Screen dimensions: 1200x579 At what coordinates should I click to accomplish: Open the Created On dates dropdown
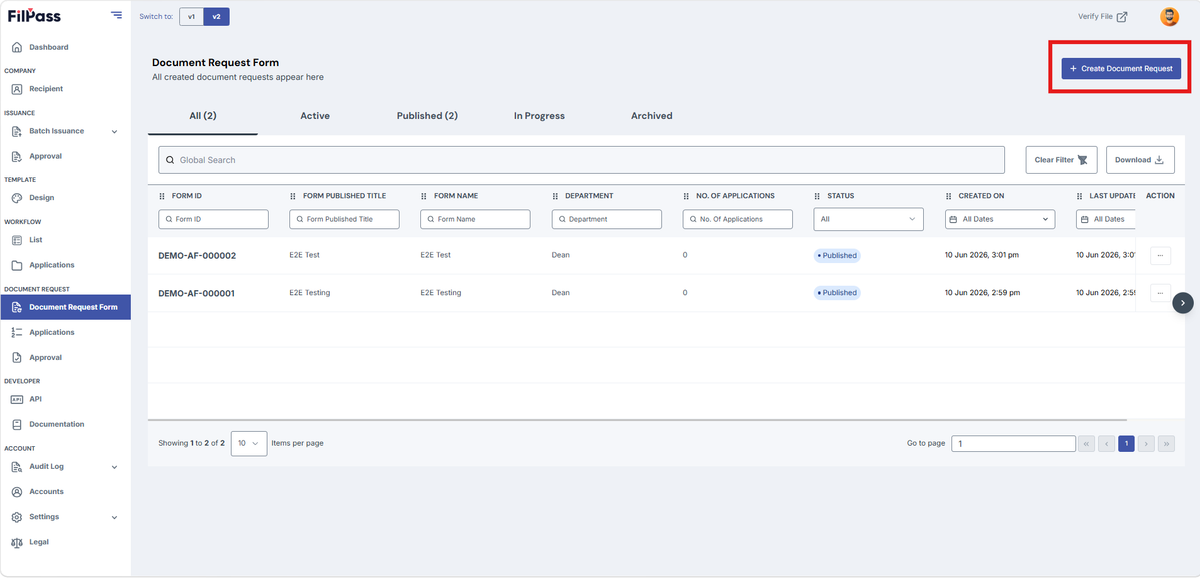coord(1000,219)
